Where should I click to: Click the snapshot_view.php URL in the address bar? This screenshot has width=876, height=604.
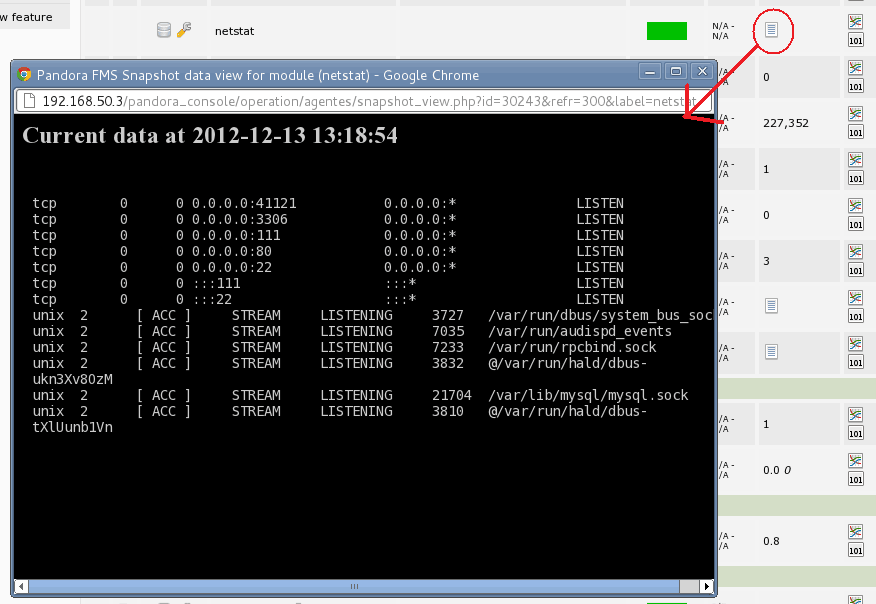pyautogui.click(x=369, y=101)
